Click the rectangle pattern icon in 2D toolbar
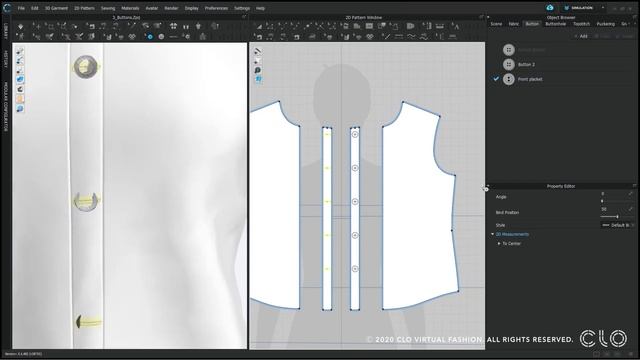 click(x=369, y=26)
